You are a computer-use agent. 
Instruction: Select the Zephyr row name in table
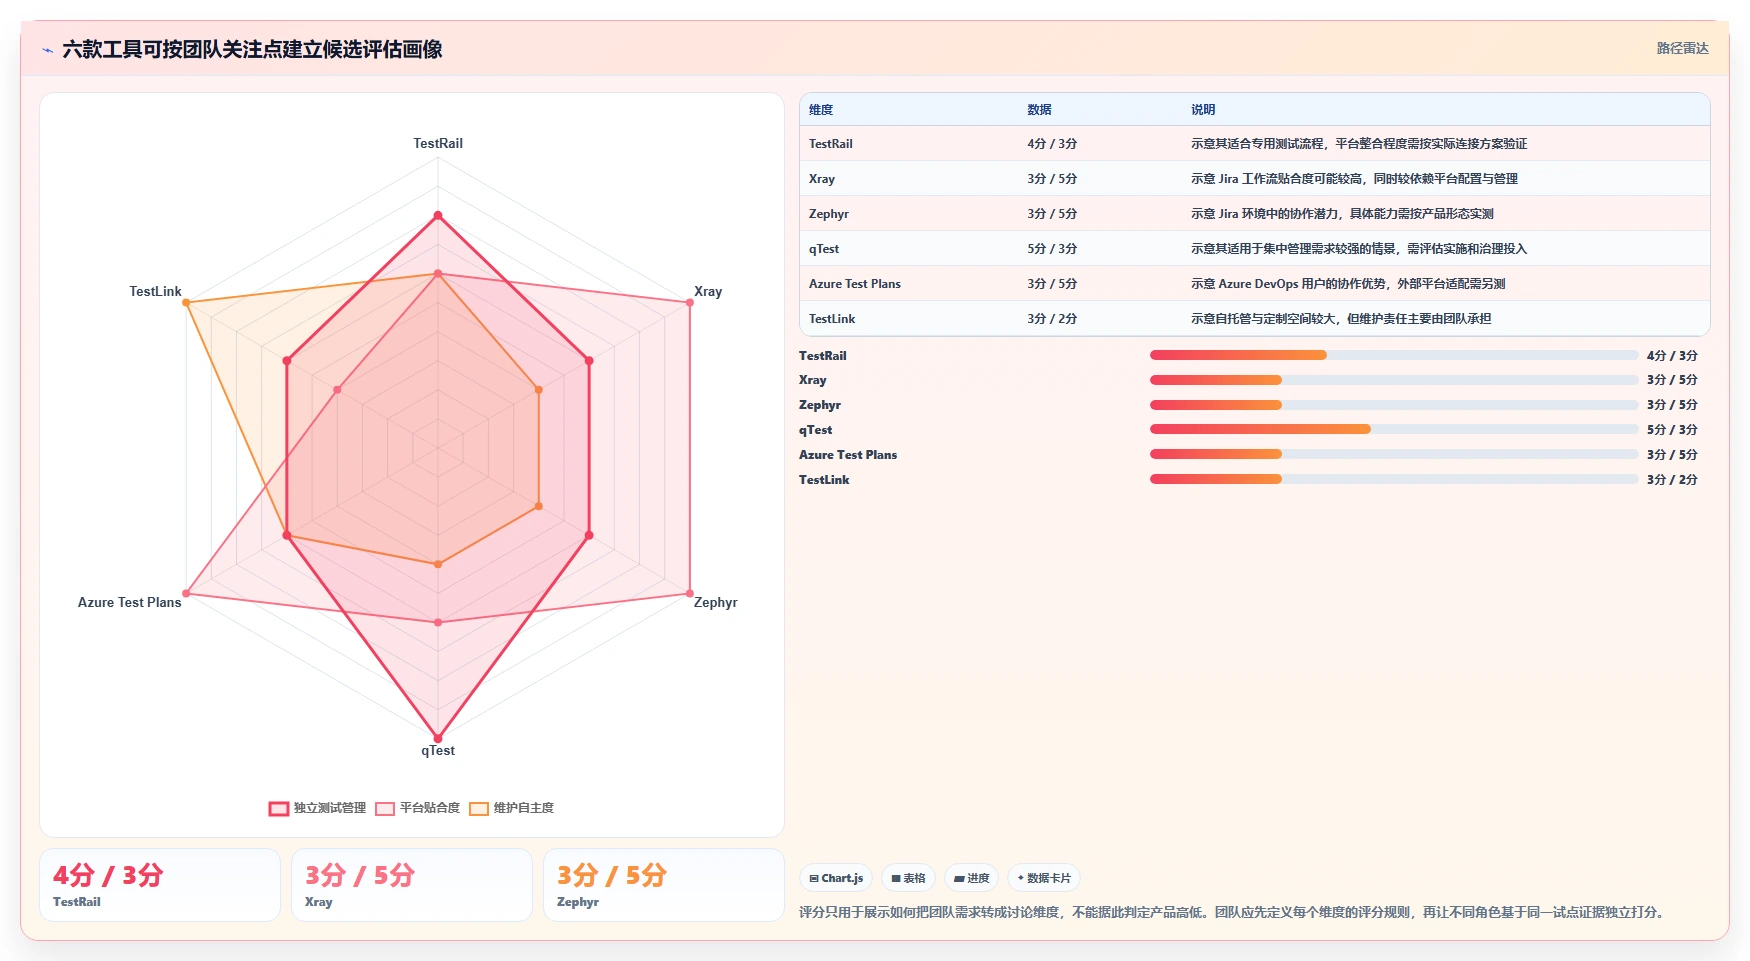(x=829, y=214)
